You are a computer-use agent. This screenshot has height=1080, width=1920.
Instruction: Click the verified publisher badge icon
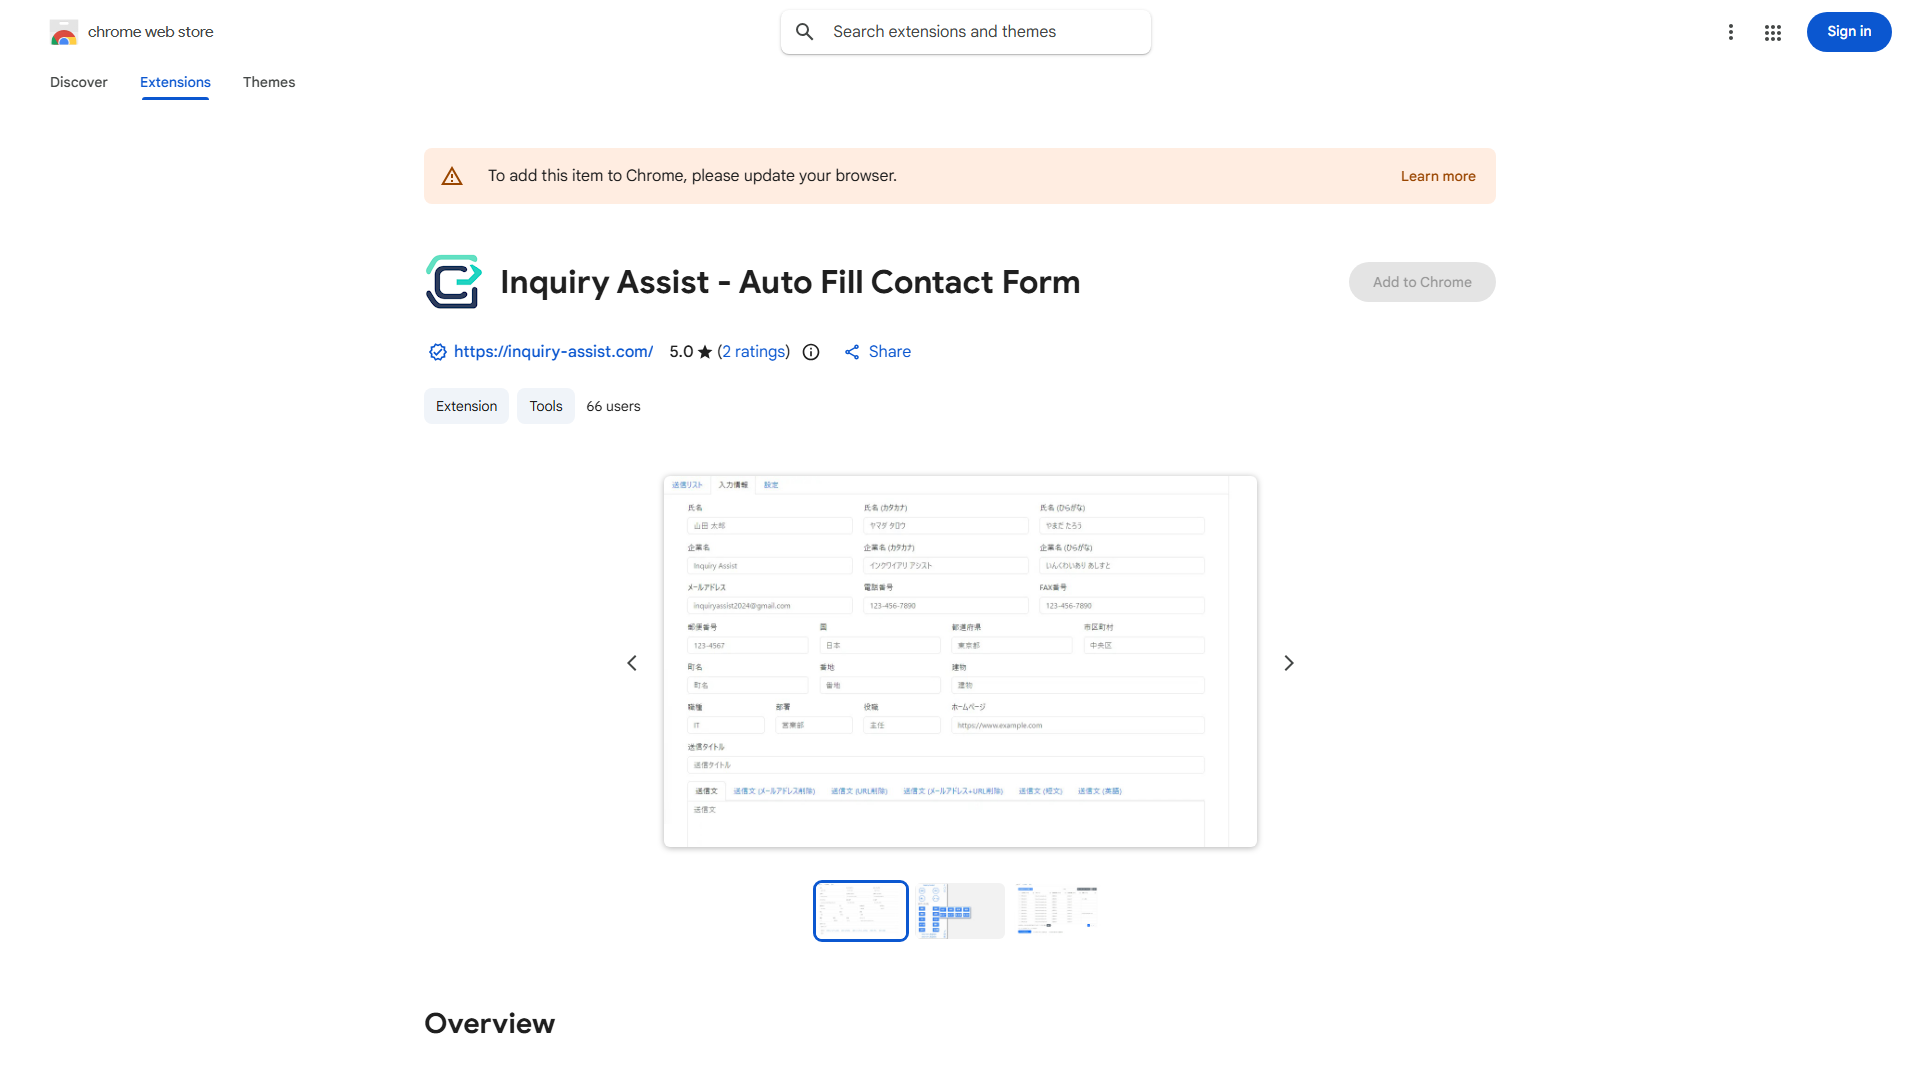pyautogui.click(x=437, y=351)
